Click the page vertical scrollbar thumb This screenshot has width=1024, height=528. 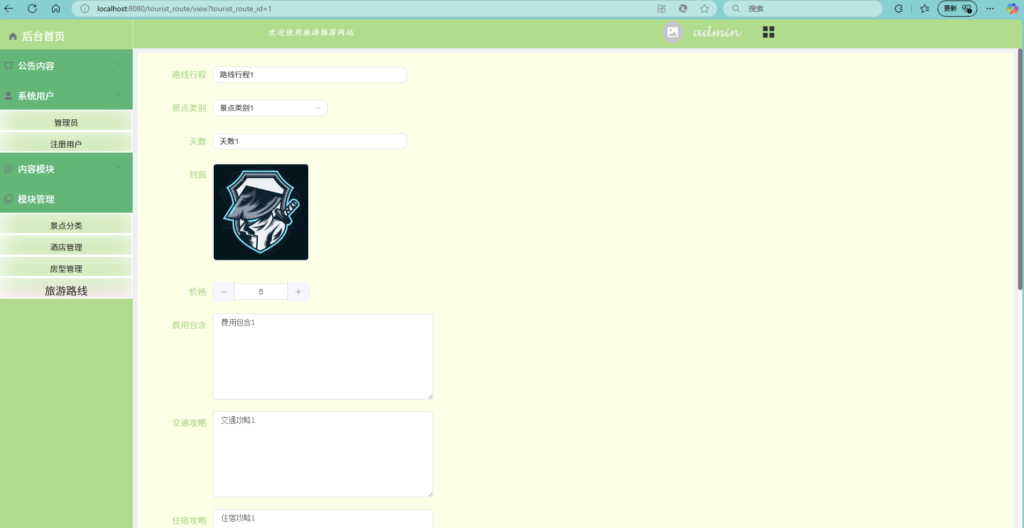tap(1020, 169)
